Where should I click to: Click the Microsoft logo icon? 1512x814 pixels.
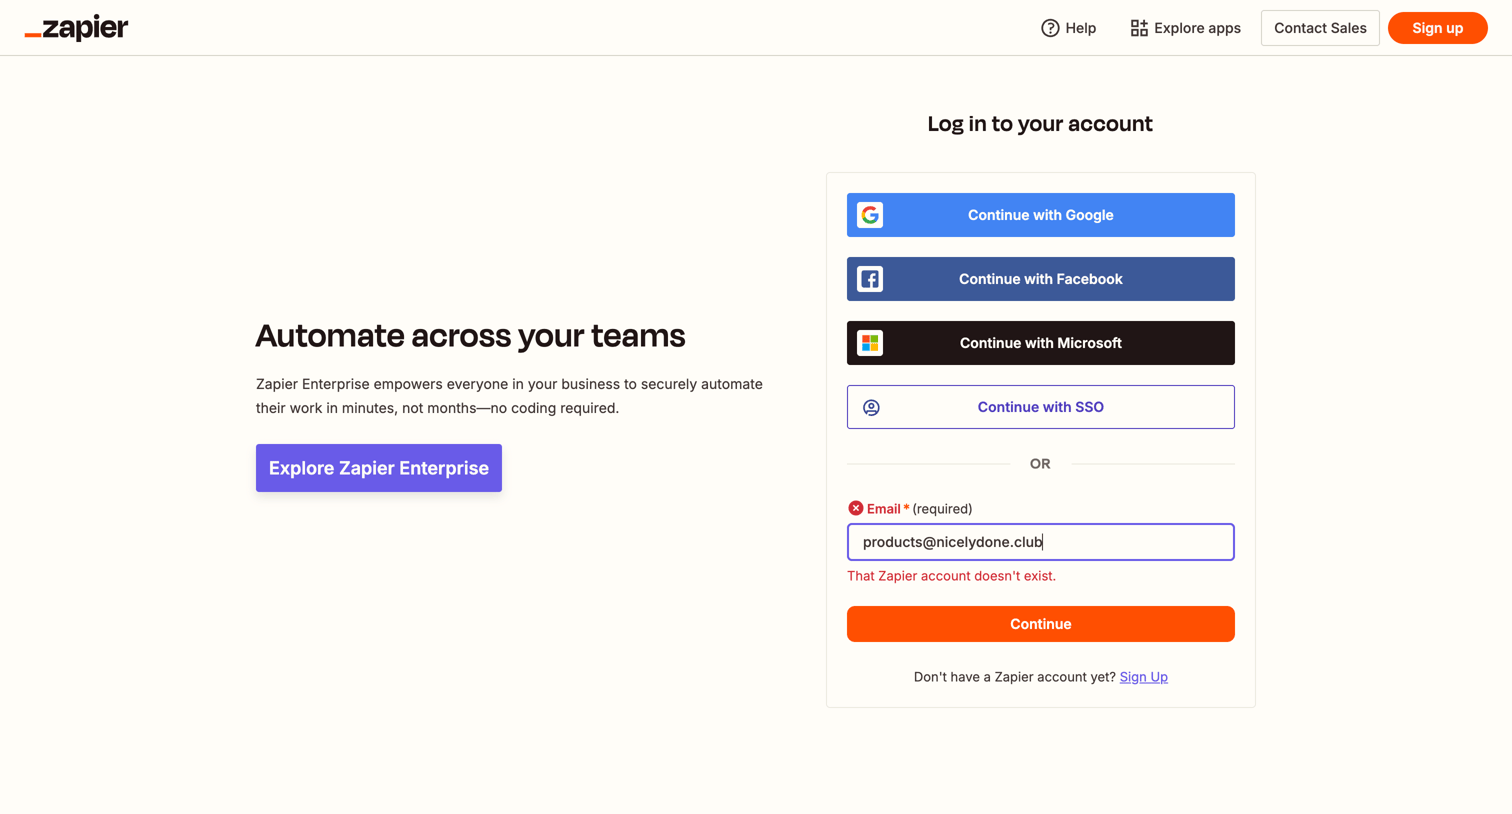870,343
